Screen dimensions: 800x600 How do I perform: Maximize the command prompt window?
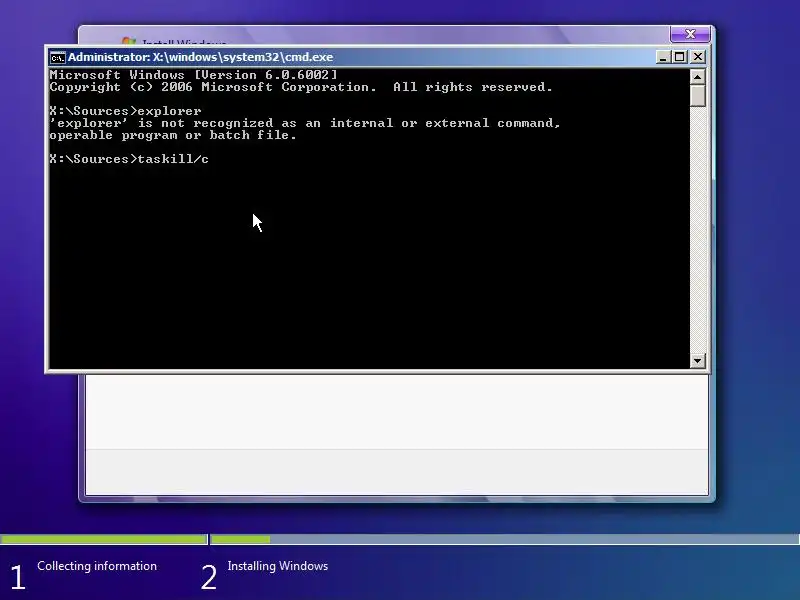[x=680, y=57]
